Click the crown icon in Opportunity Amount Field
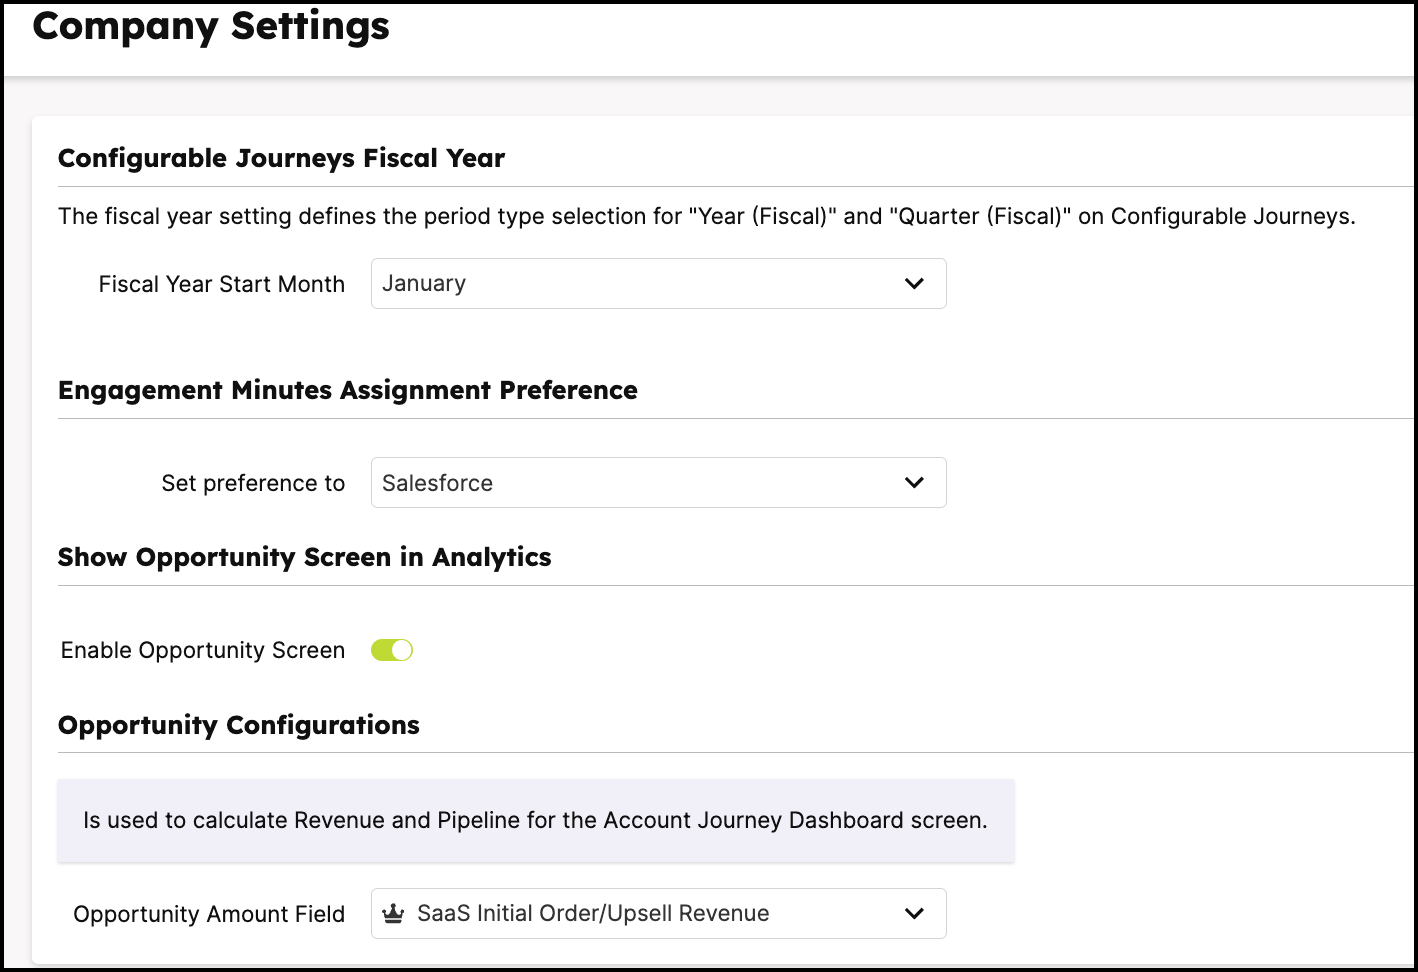 [x=393, y=913]
